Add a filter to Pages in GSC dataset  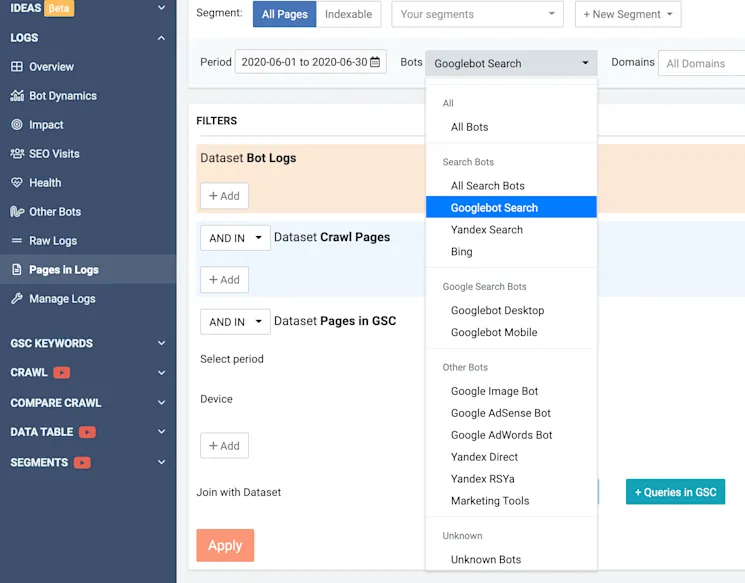(224, 446)
